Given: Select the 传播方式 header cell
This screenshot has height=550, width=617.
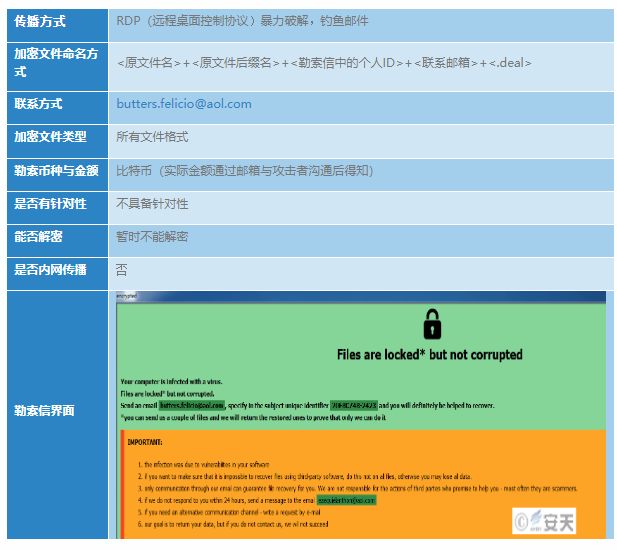Looking at the screenshot, I should click(57, 25).
